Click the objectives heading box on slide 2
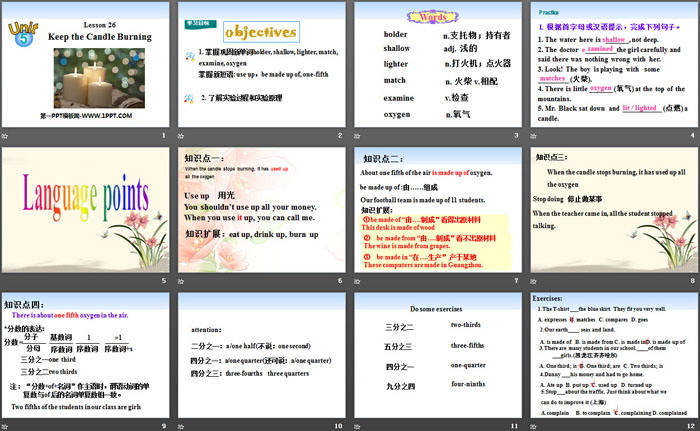This screenshot has width=700, height=431. click(x=258, y=31)
